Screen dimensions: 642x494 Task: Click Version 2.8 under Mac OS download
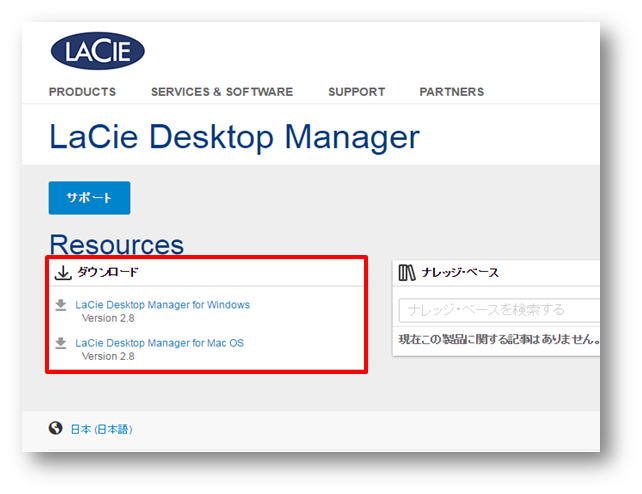click(x=108, y=356)
